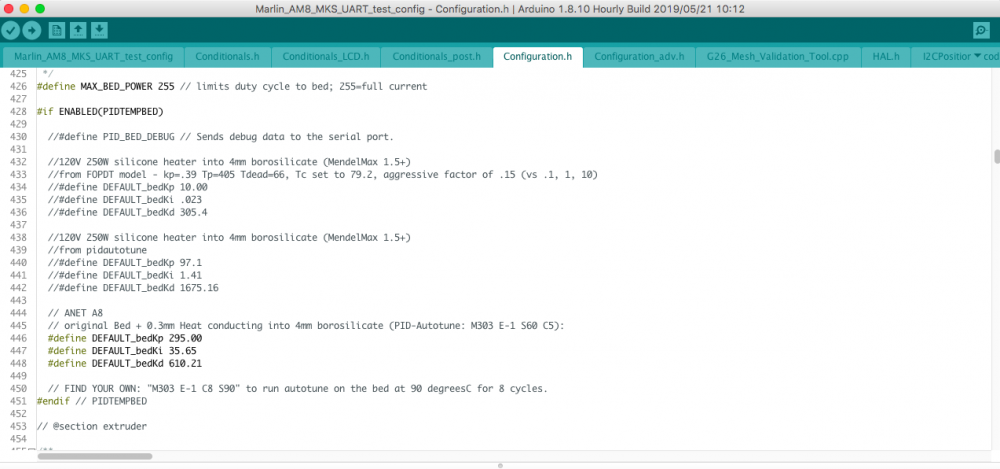
Task: Click the '// ANET A8' comment
Action: pyautogui.click(x=75, y=313)
